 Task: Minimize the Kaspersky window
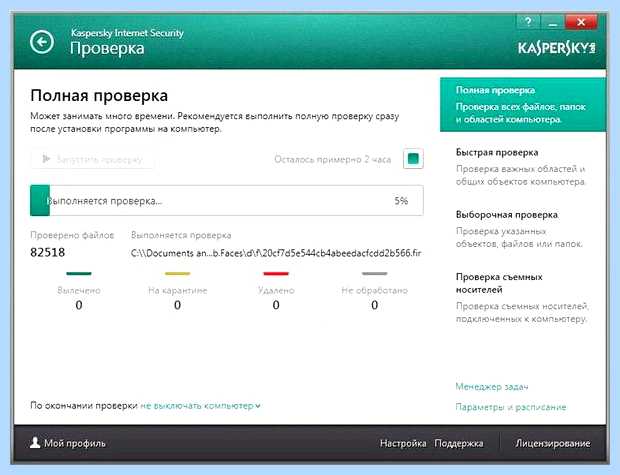pyautogui.click(x=553, y=22)
